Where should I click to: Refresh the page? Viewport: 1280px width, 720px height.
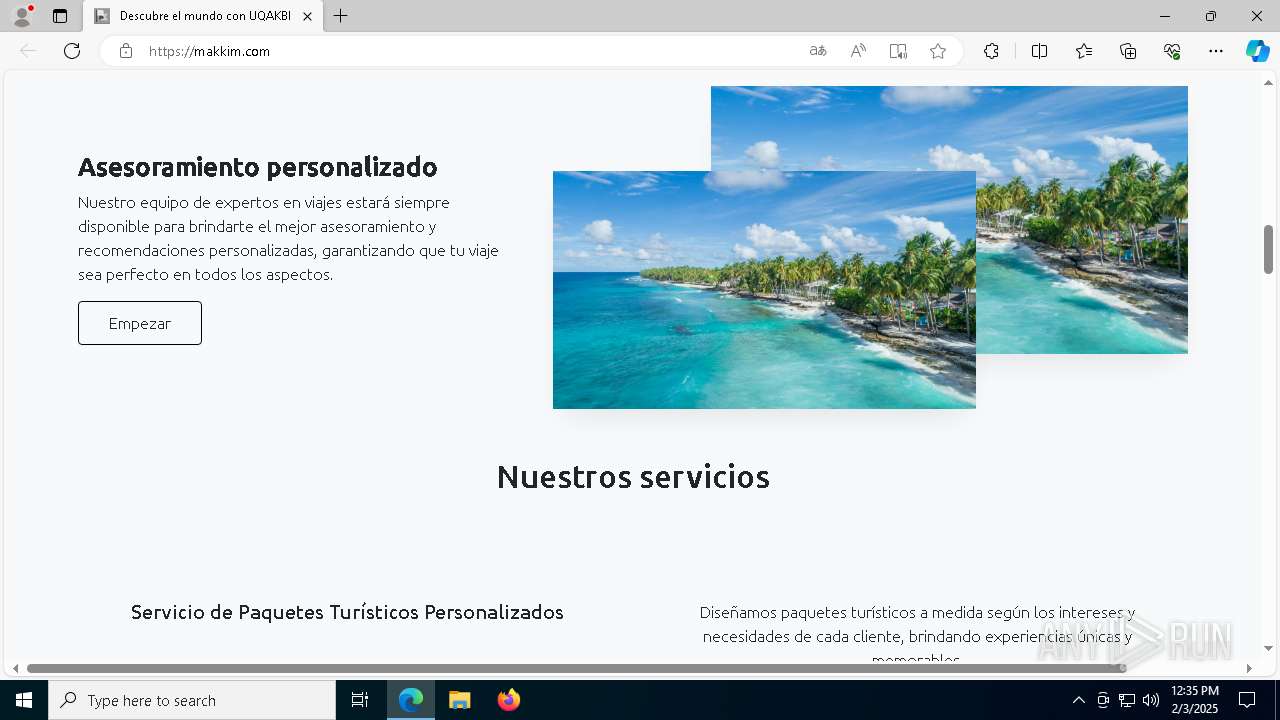coord(72,51)
